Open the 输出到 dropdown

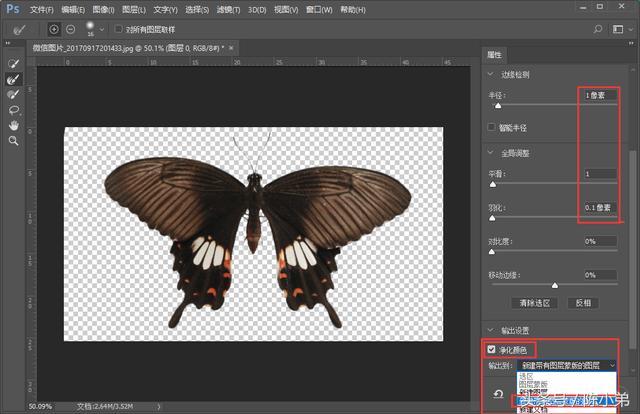point(567,365)
